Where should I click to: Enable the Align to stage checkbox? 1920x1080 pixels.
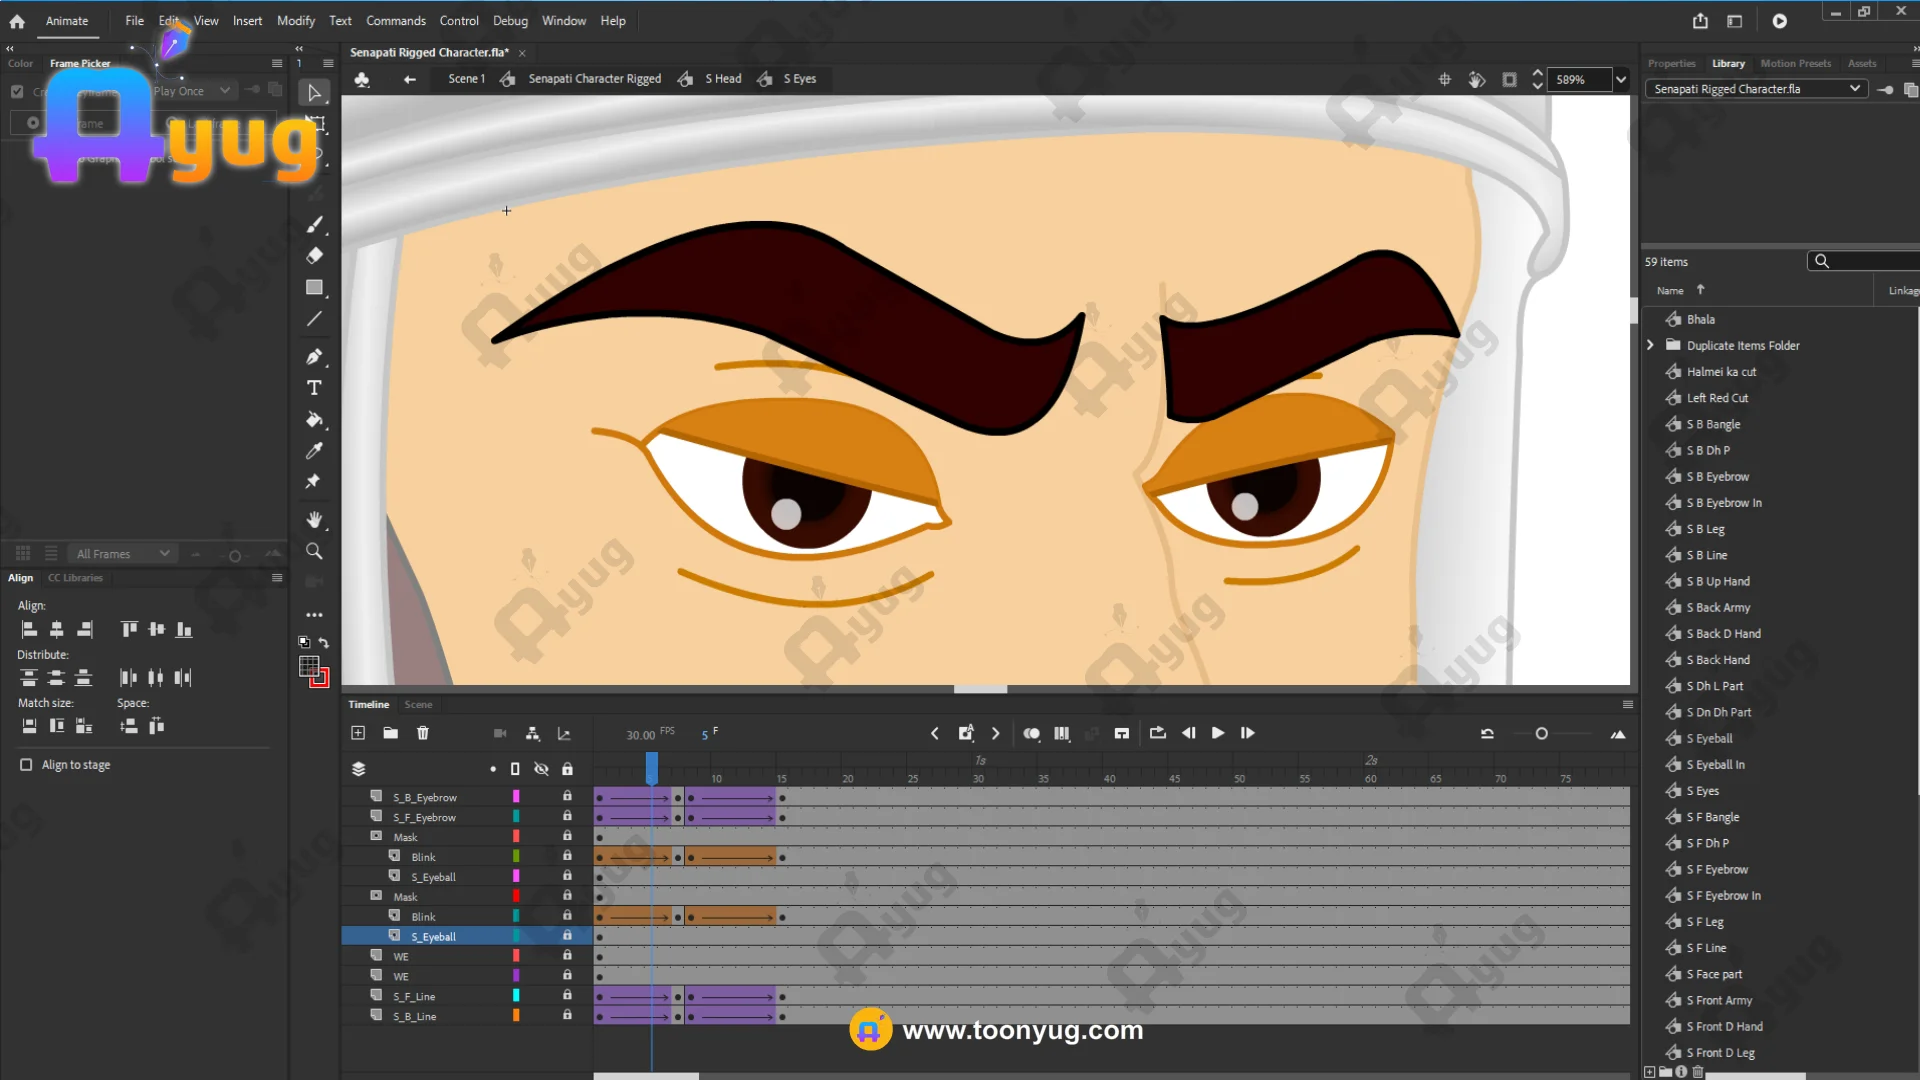point(26,765)
